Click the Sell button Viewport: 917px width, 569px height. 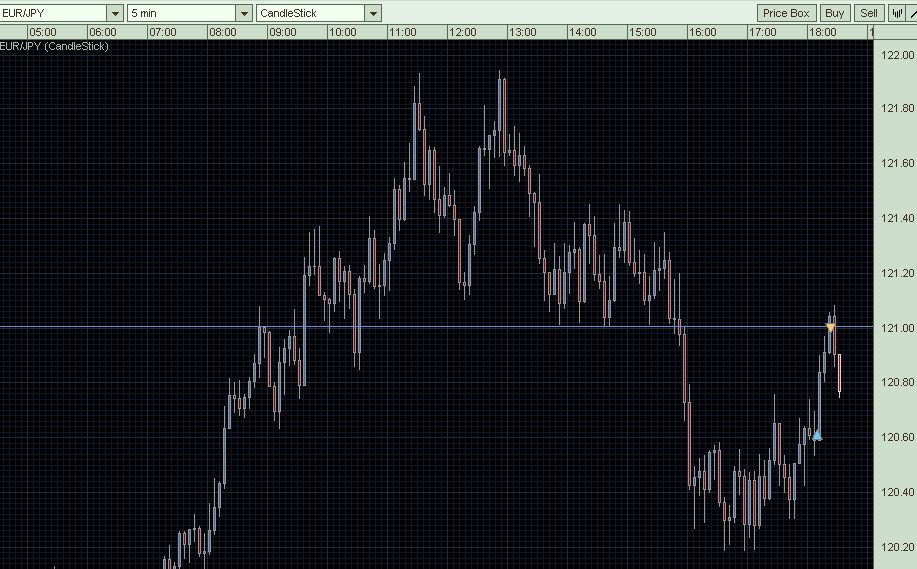(868, 13)
